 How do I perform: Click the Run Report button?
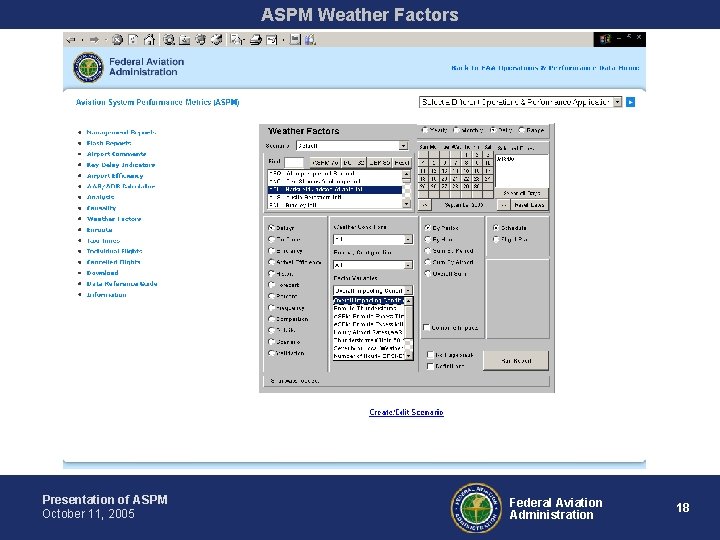click(x=516, y=361)
